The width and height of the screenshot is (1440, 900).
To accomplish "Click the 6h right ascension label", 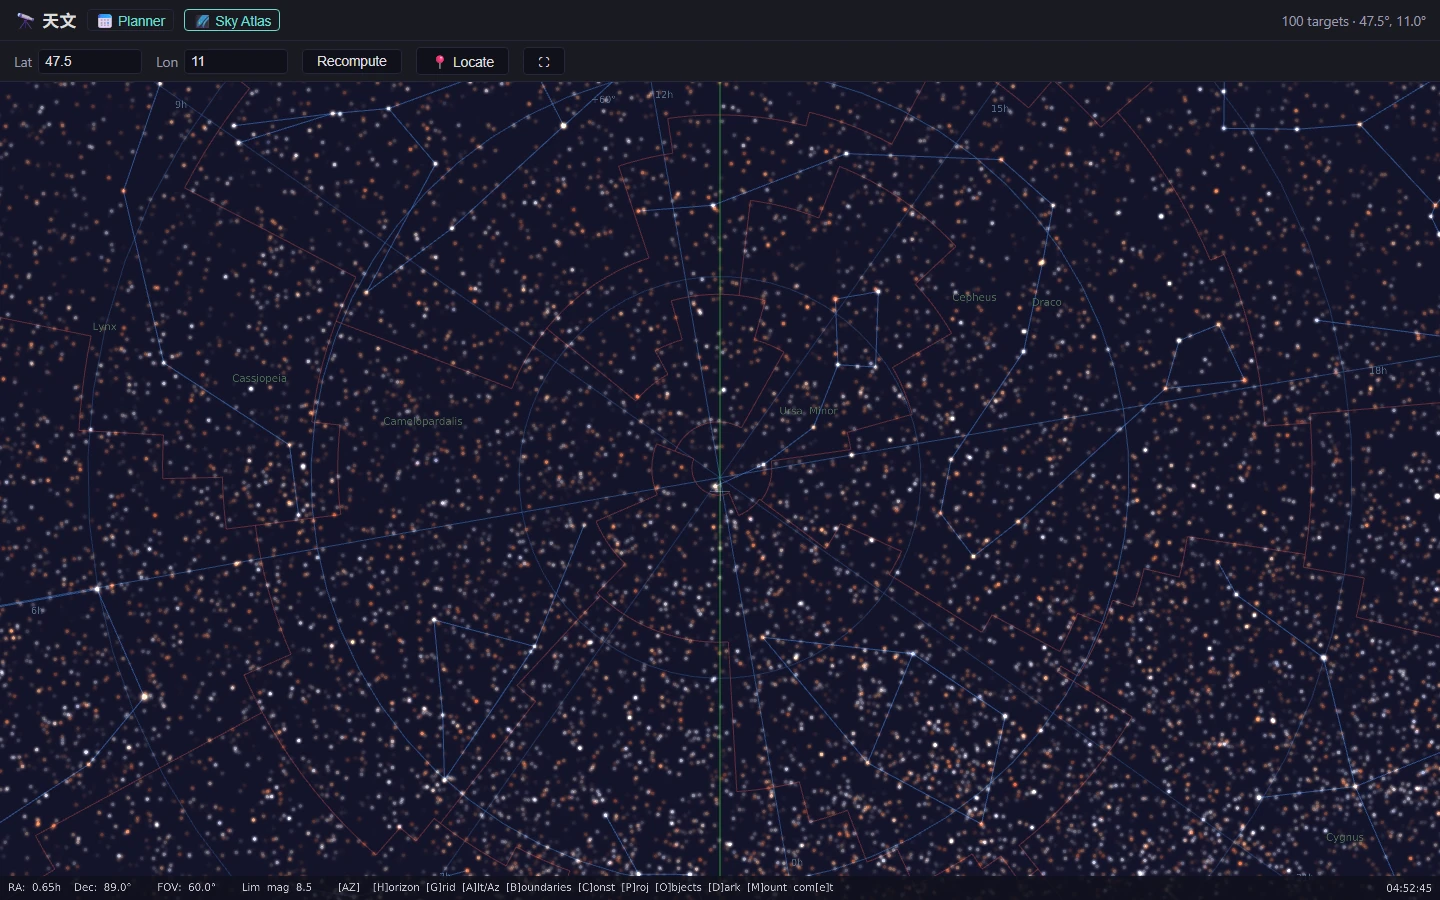I will tap(36, 610).
